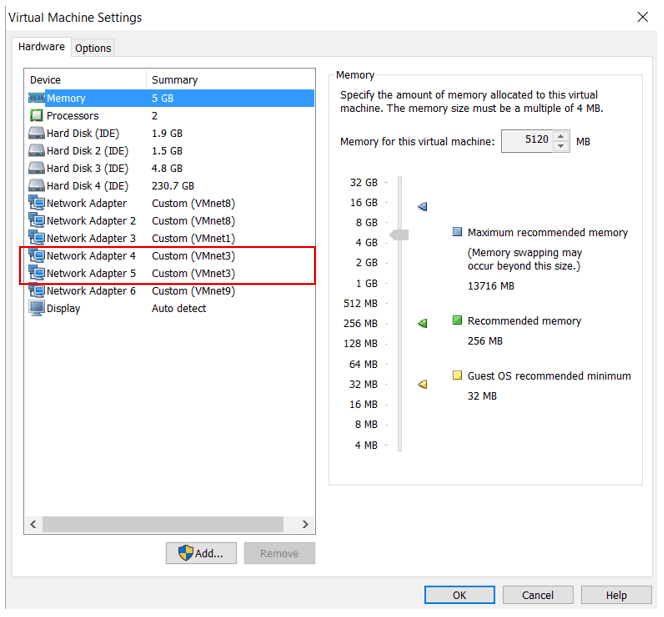Switch to the Options tab

(x=93, y=48)
